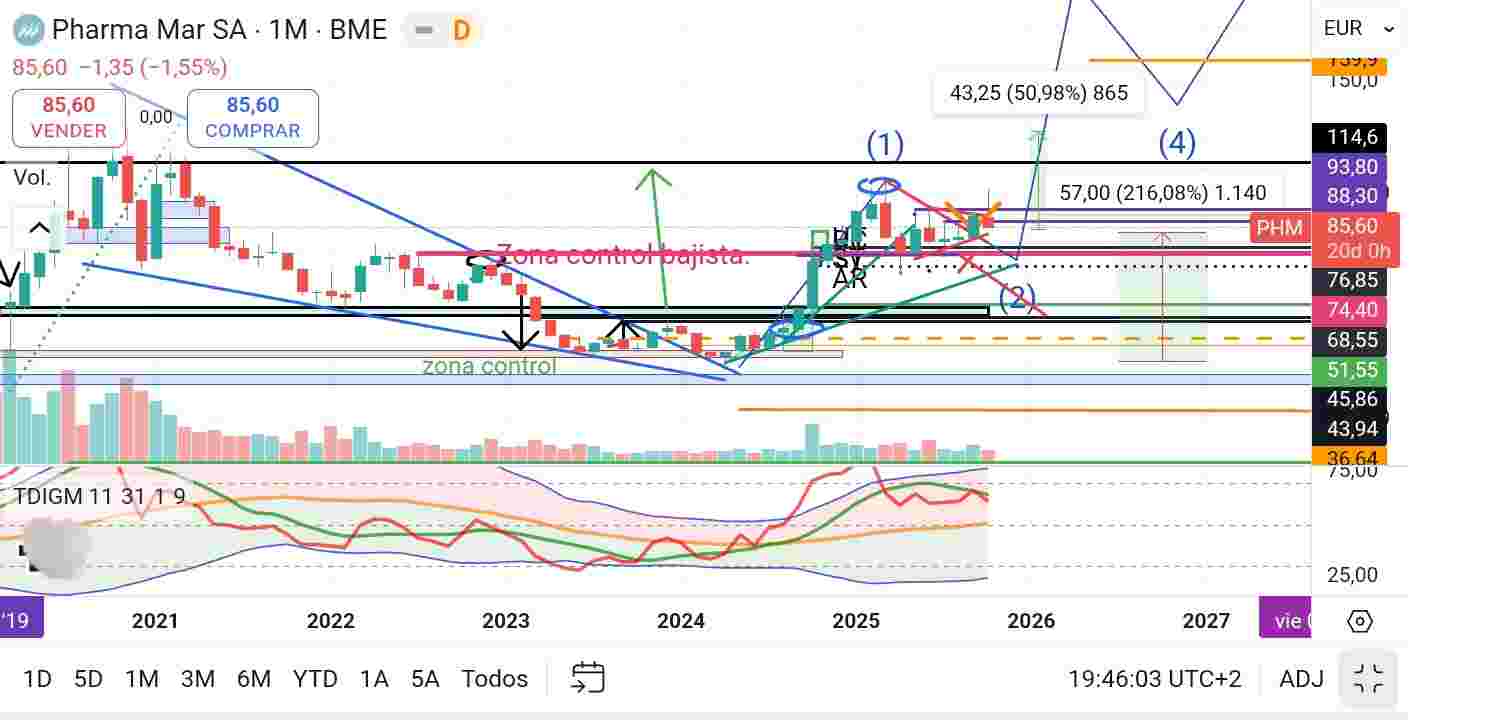1492x720 pixels.
Task: Open the go-to-date calendar icon
Action: click(x=588, y=678)
